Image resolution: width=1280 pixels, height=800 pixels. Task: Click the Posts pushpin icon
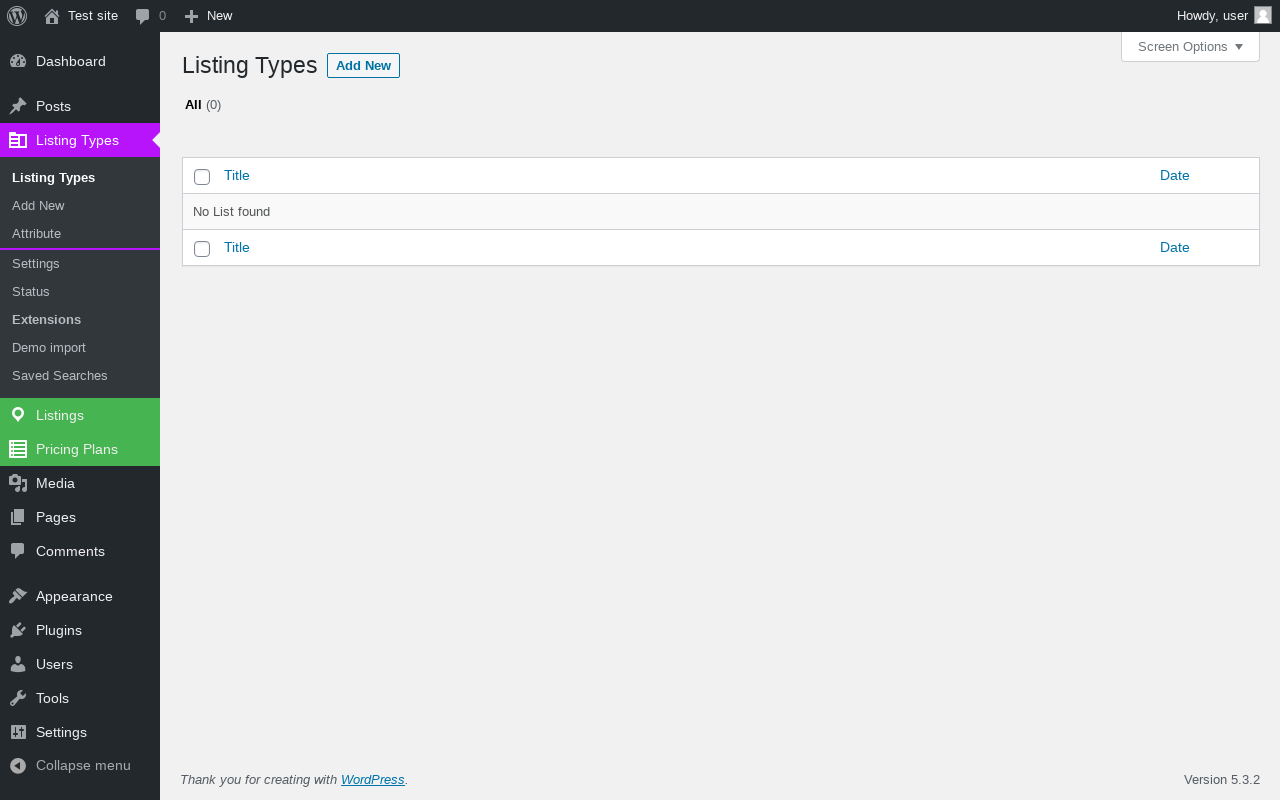point(18,106)
